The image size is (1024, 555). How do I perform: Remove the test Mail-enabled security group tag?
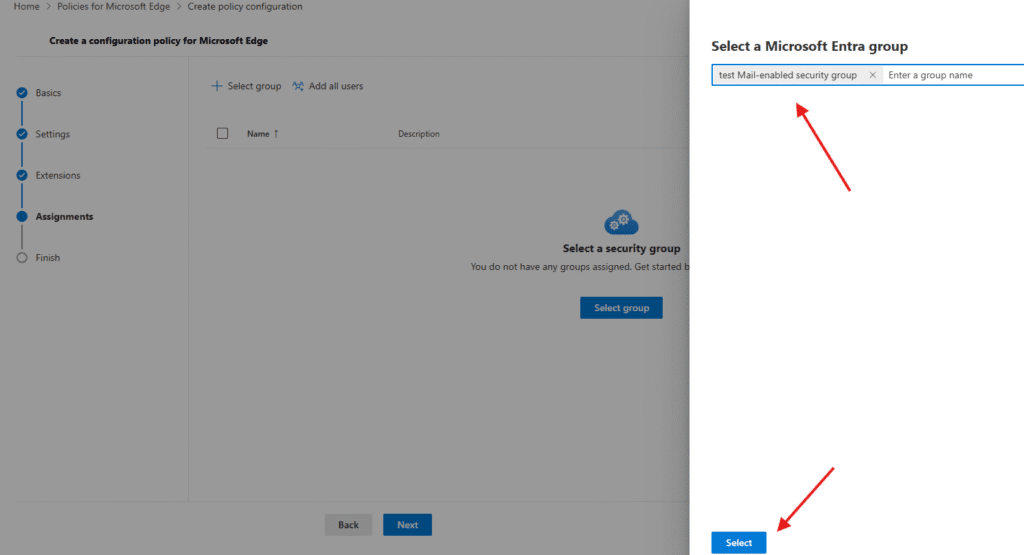coord(872,75)
